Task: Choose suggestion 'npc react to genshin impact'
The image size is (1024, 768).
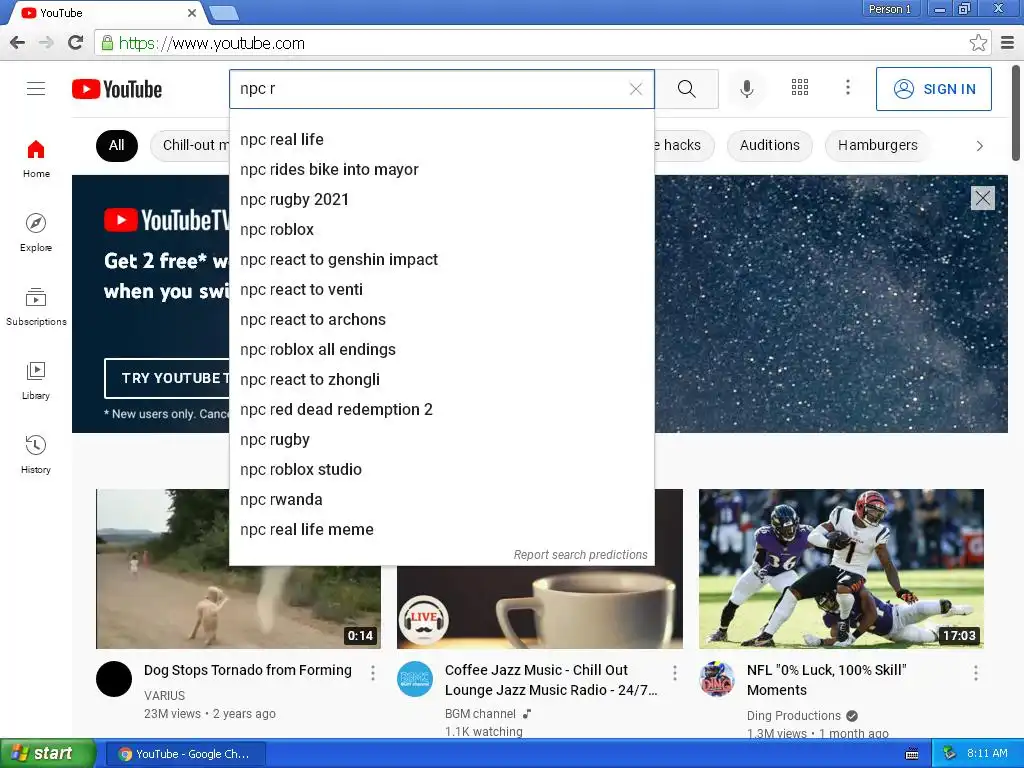Action: pyautogui.click(x=441, y=260)
